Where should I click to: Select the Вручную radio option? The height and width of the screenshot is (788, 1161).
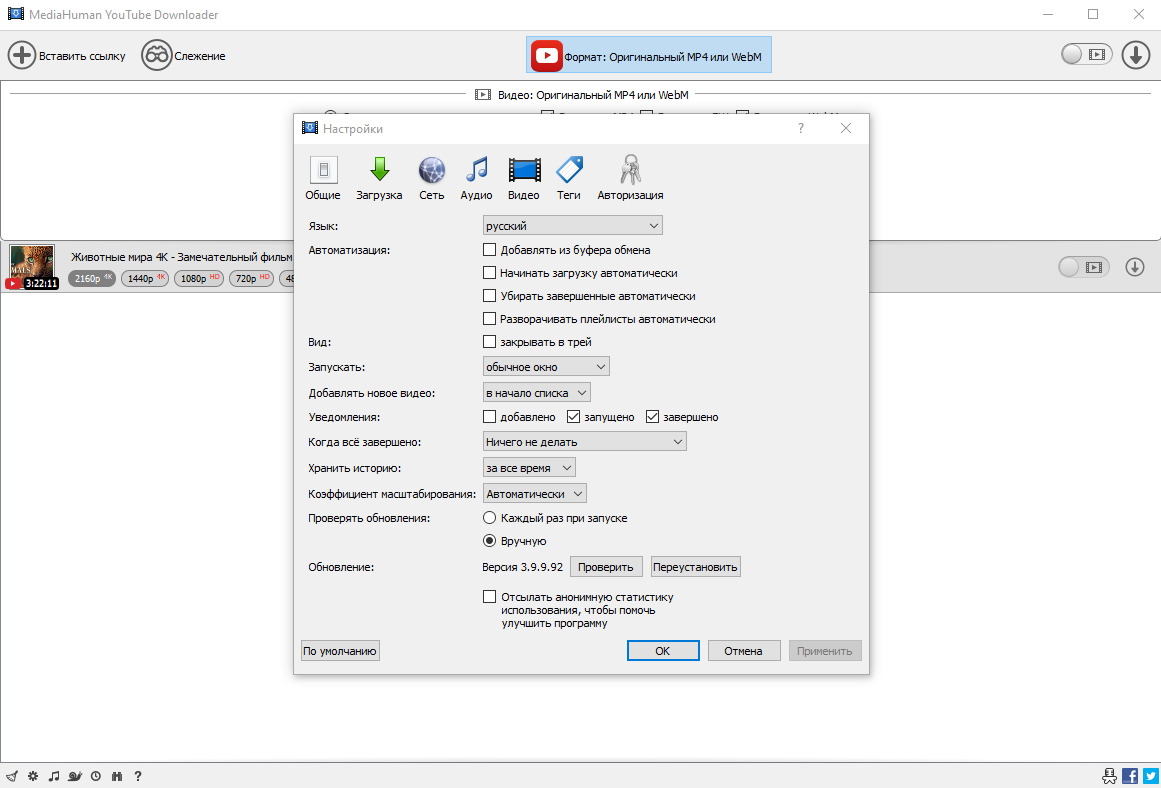pyautogui.click(x=489, y=541)
